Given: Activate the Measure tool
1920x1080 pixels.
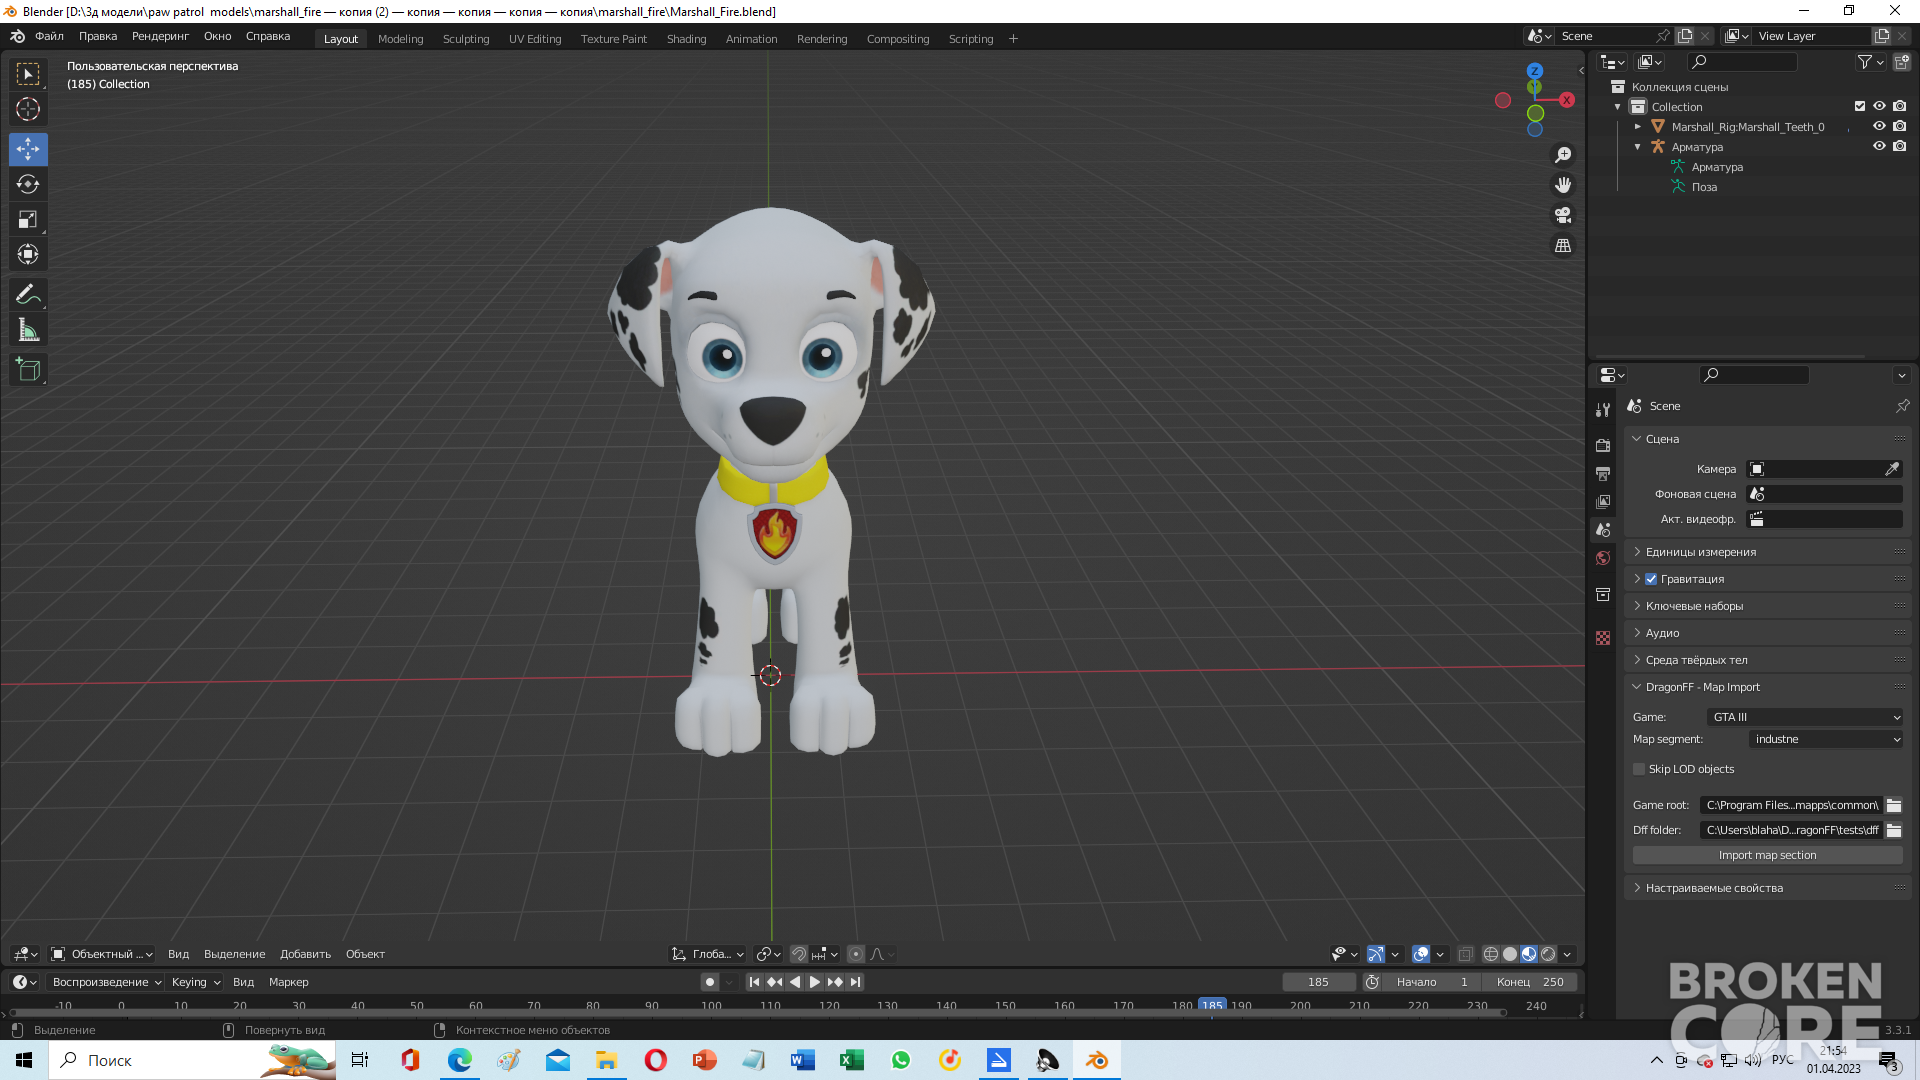Looking at the screenshot, I should [28, 330].
